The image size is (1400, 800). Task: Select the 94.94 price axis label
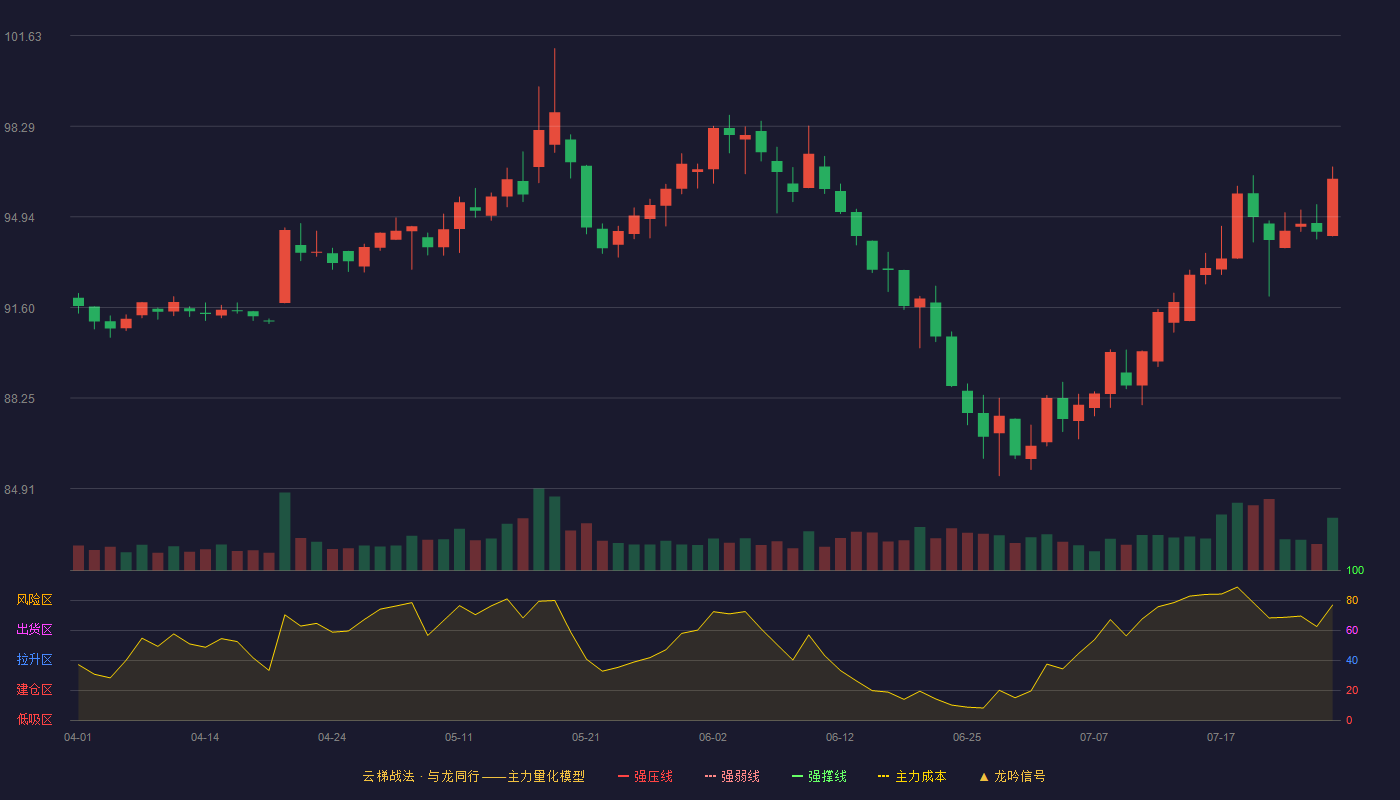click(x=20, y=218)
